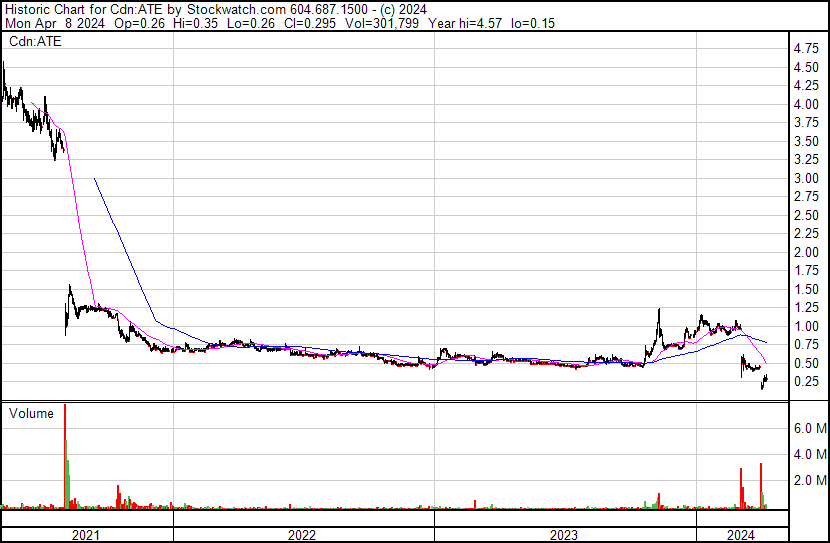Viewport: 830px width, 543px height.
Task: Click the 2023 year label on time axis
Action: (564, 535)
